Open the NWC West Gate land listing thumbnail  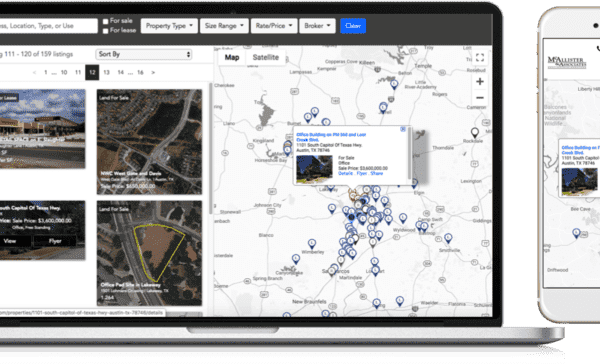click(149, 142)
